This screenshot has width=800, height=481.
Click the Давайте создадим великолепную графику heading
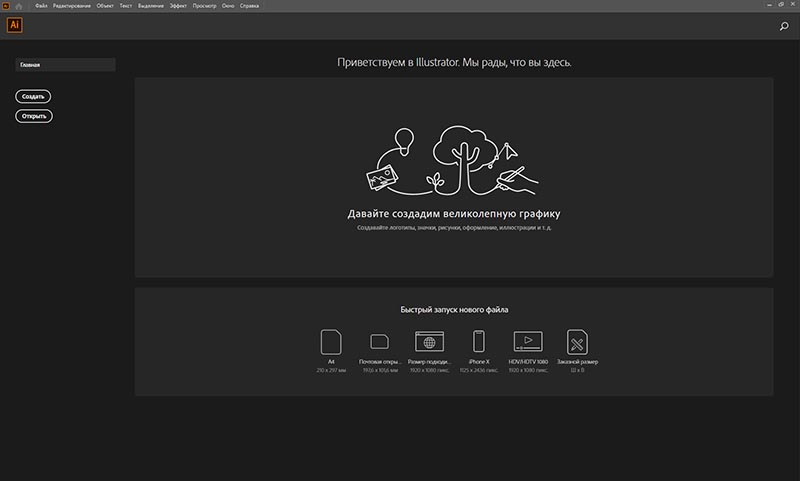click(x=454, y=214)
